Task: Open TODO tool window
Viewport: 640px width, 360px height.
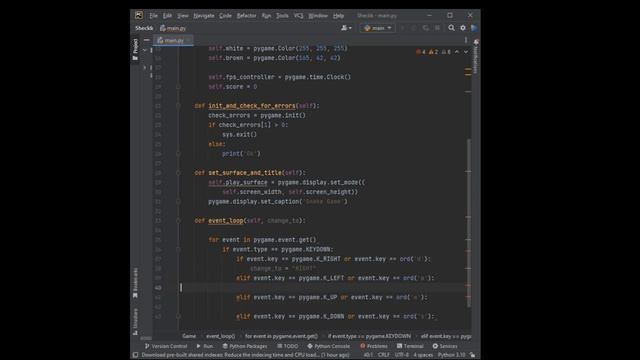Action: point(288,346)
